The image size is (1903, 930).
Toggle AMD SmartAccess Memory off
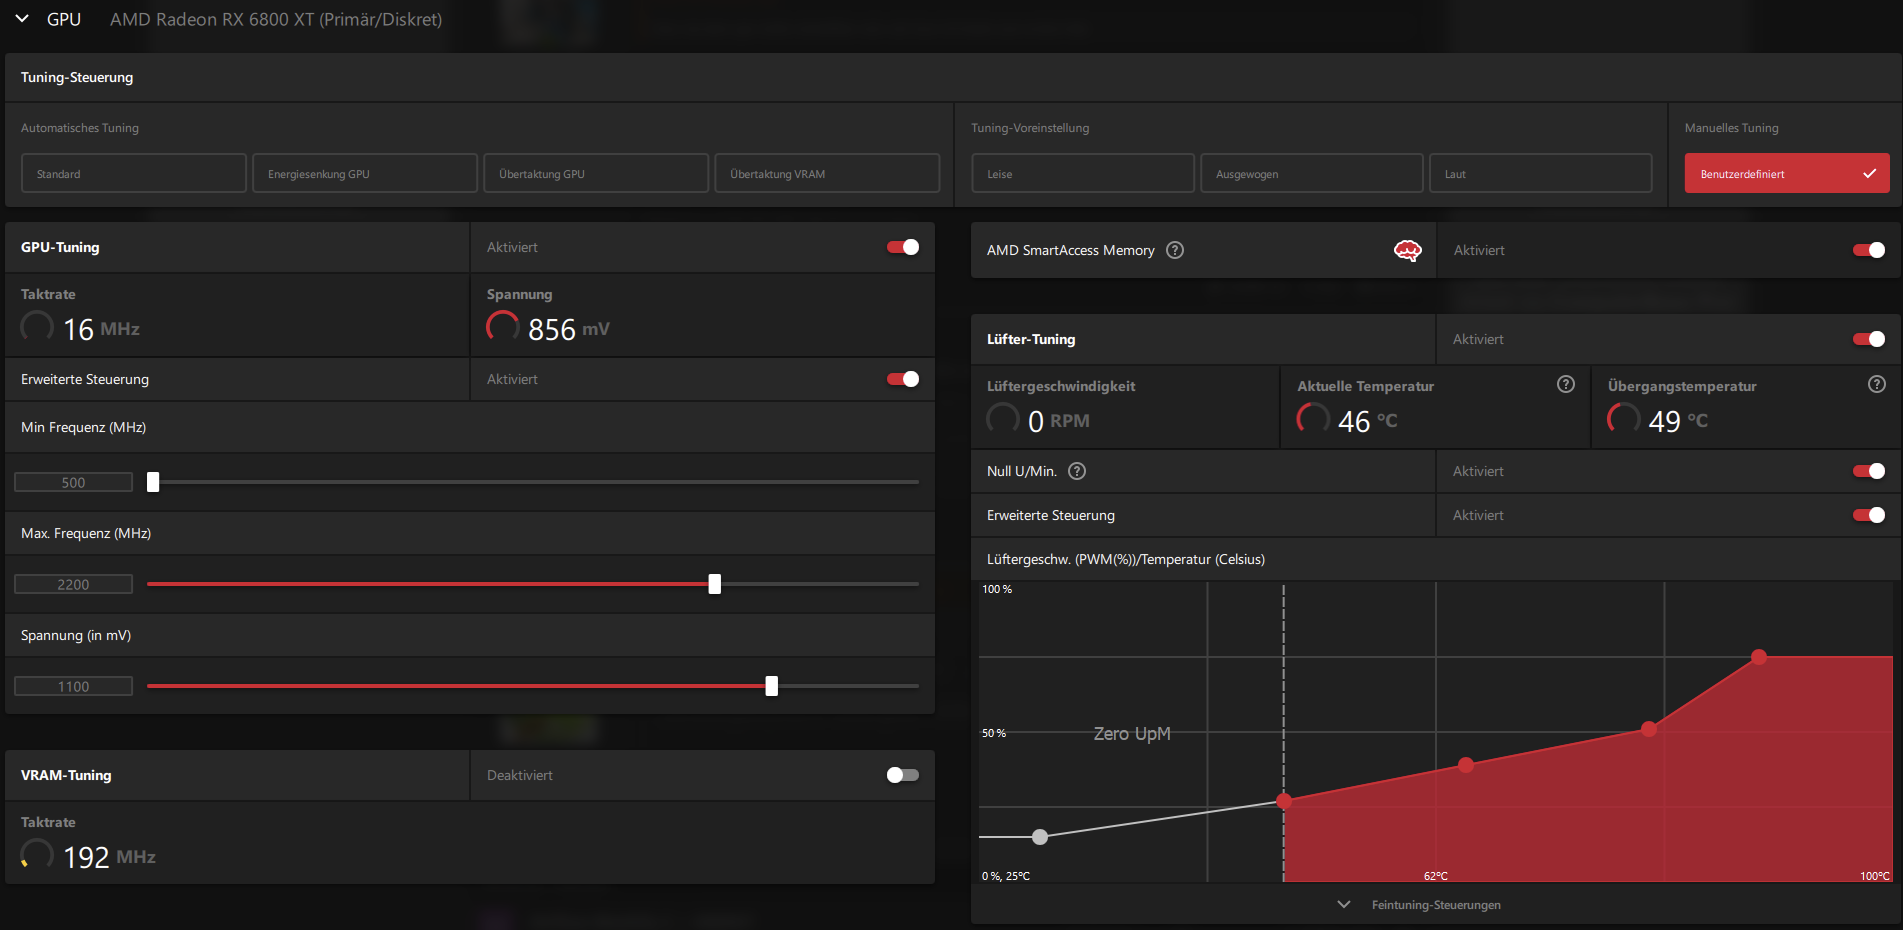pyautogui.click(x=1869, y=250)
